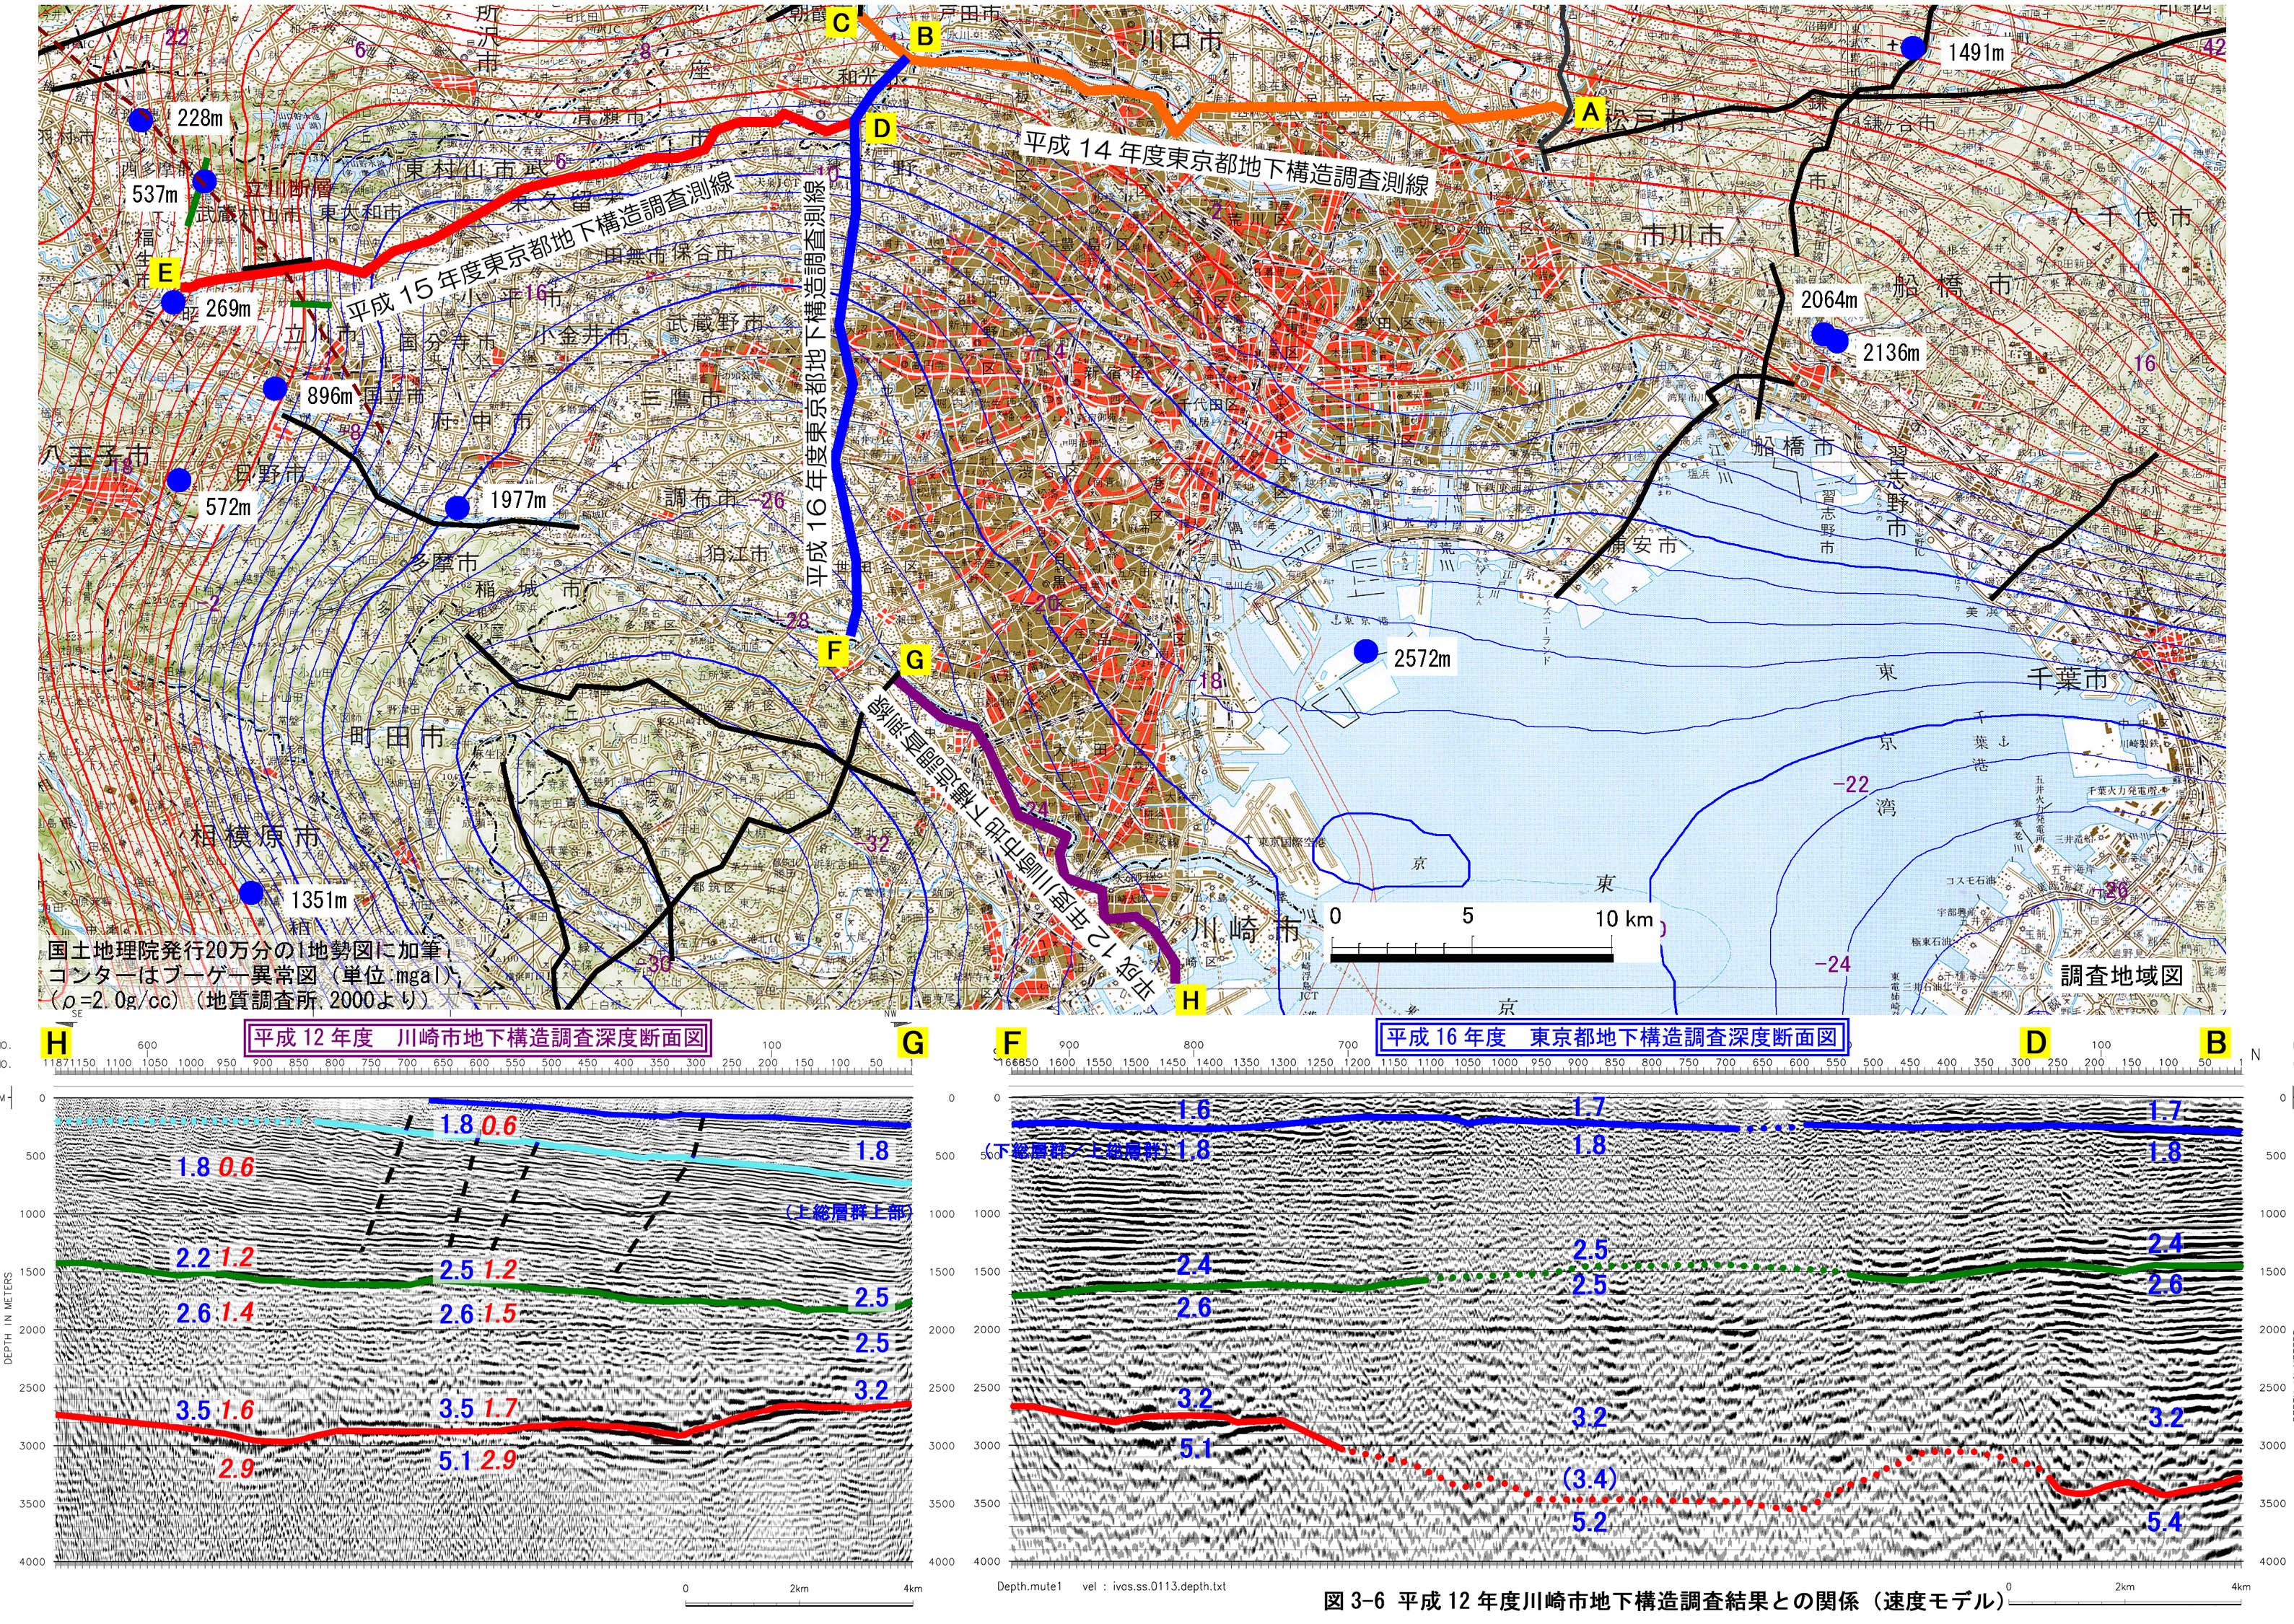Click the 三鷹市 city name
Viewport: 2294px width, 1624px height.
point(681,398)
